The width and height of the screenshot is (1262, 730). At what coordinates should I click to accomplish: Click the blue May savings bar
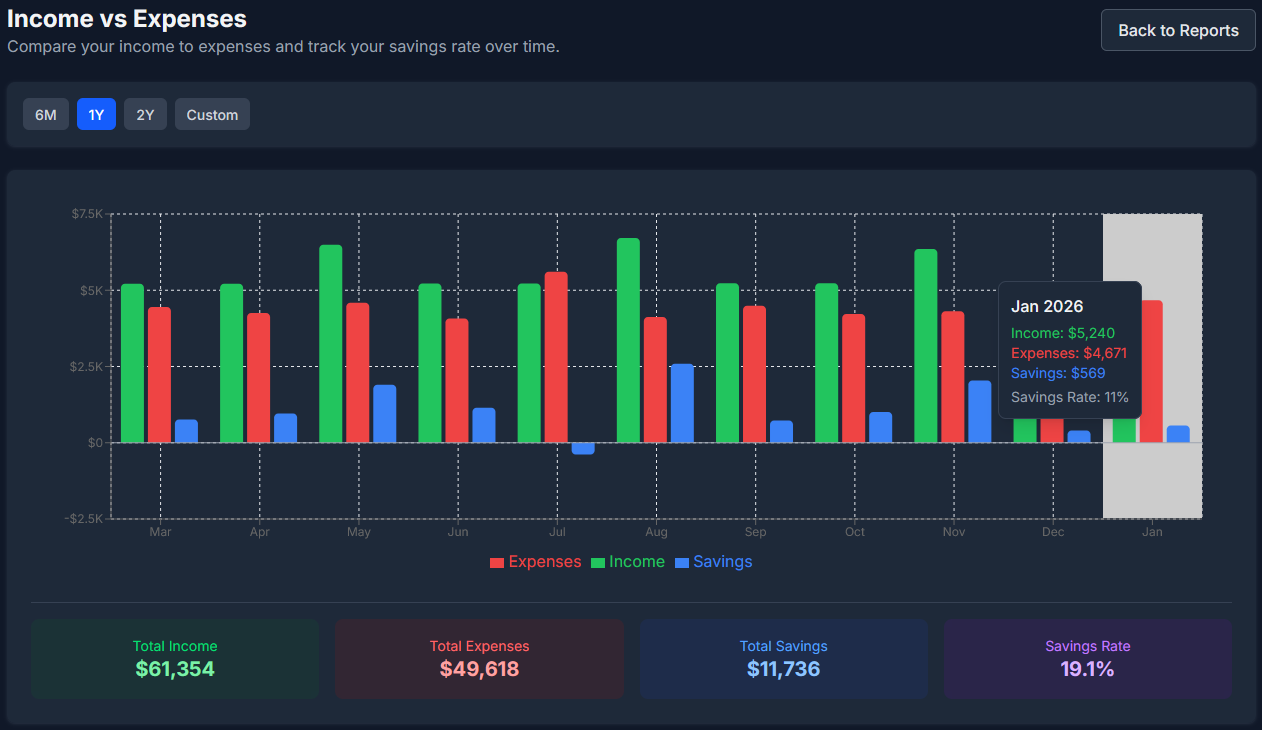pyautogui.click(x=385, y=414)
